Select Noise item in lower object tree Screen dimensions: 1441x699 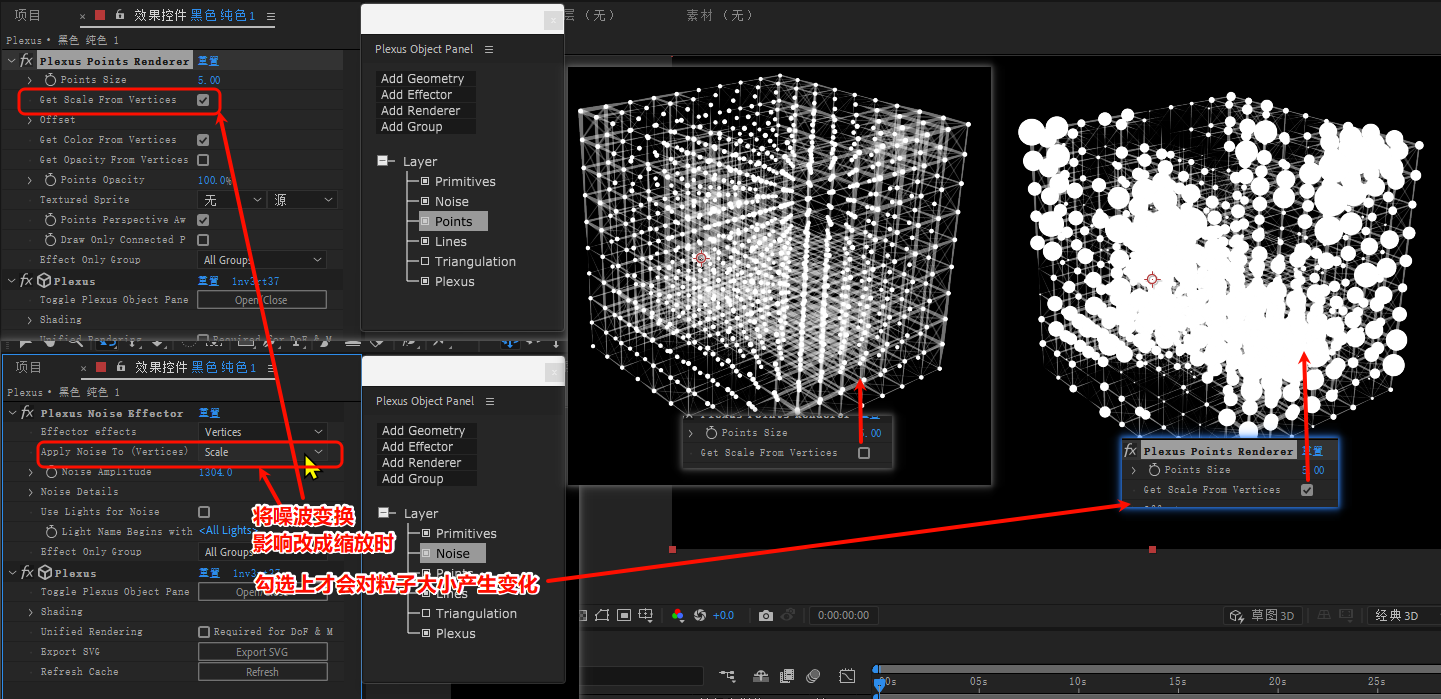tap(452, 553)
